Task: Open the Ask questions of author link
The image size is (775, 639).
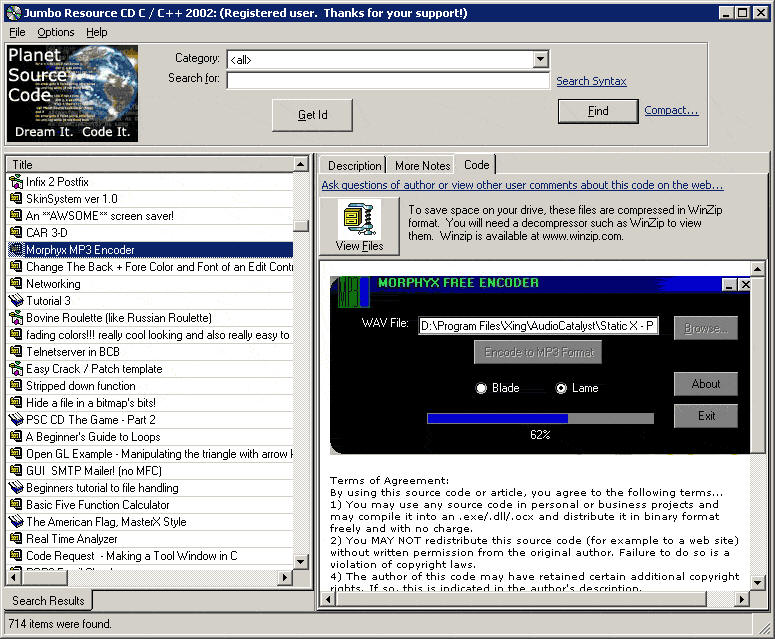Action: point(522,185)
